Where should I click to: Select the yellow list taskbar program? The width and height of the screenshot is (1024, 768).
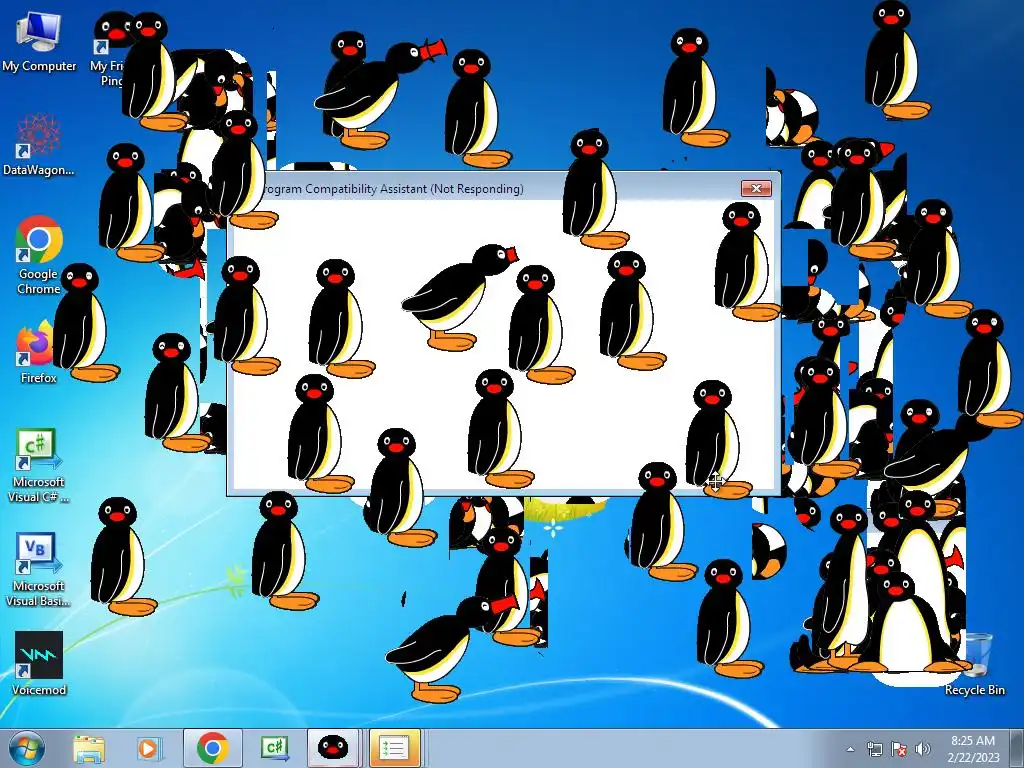tap(394, 748)
